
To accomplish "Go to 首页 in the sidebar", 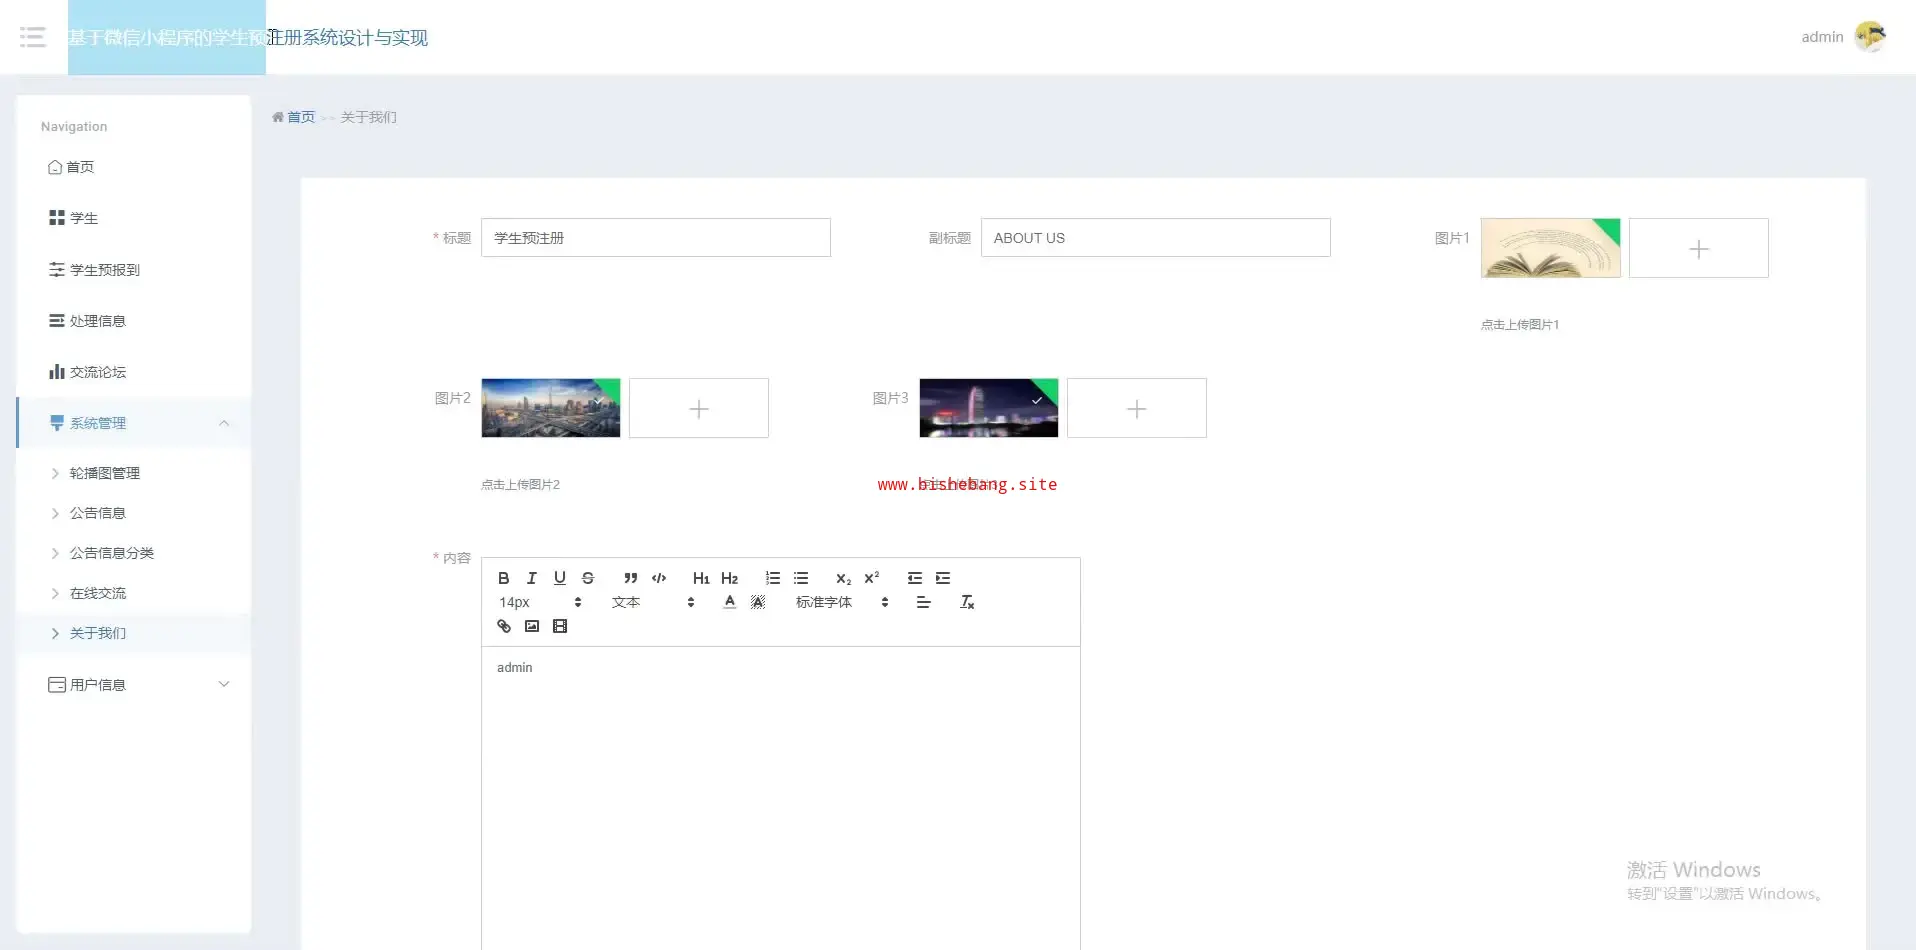I will (134, 167).
